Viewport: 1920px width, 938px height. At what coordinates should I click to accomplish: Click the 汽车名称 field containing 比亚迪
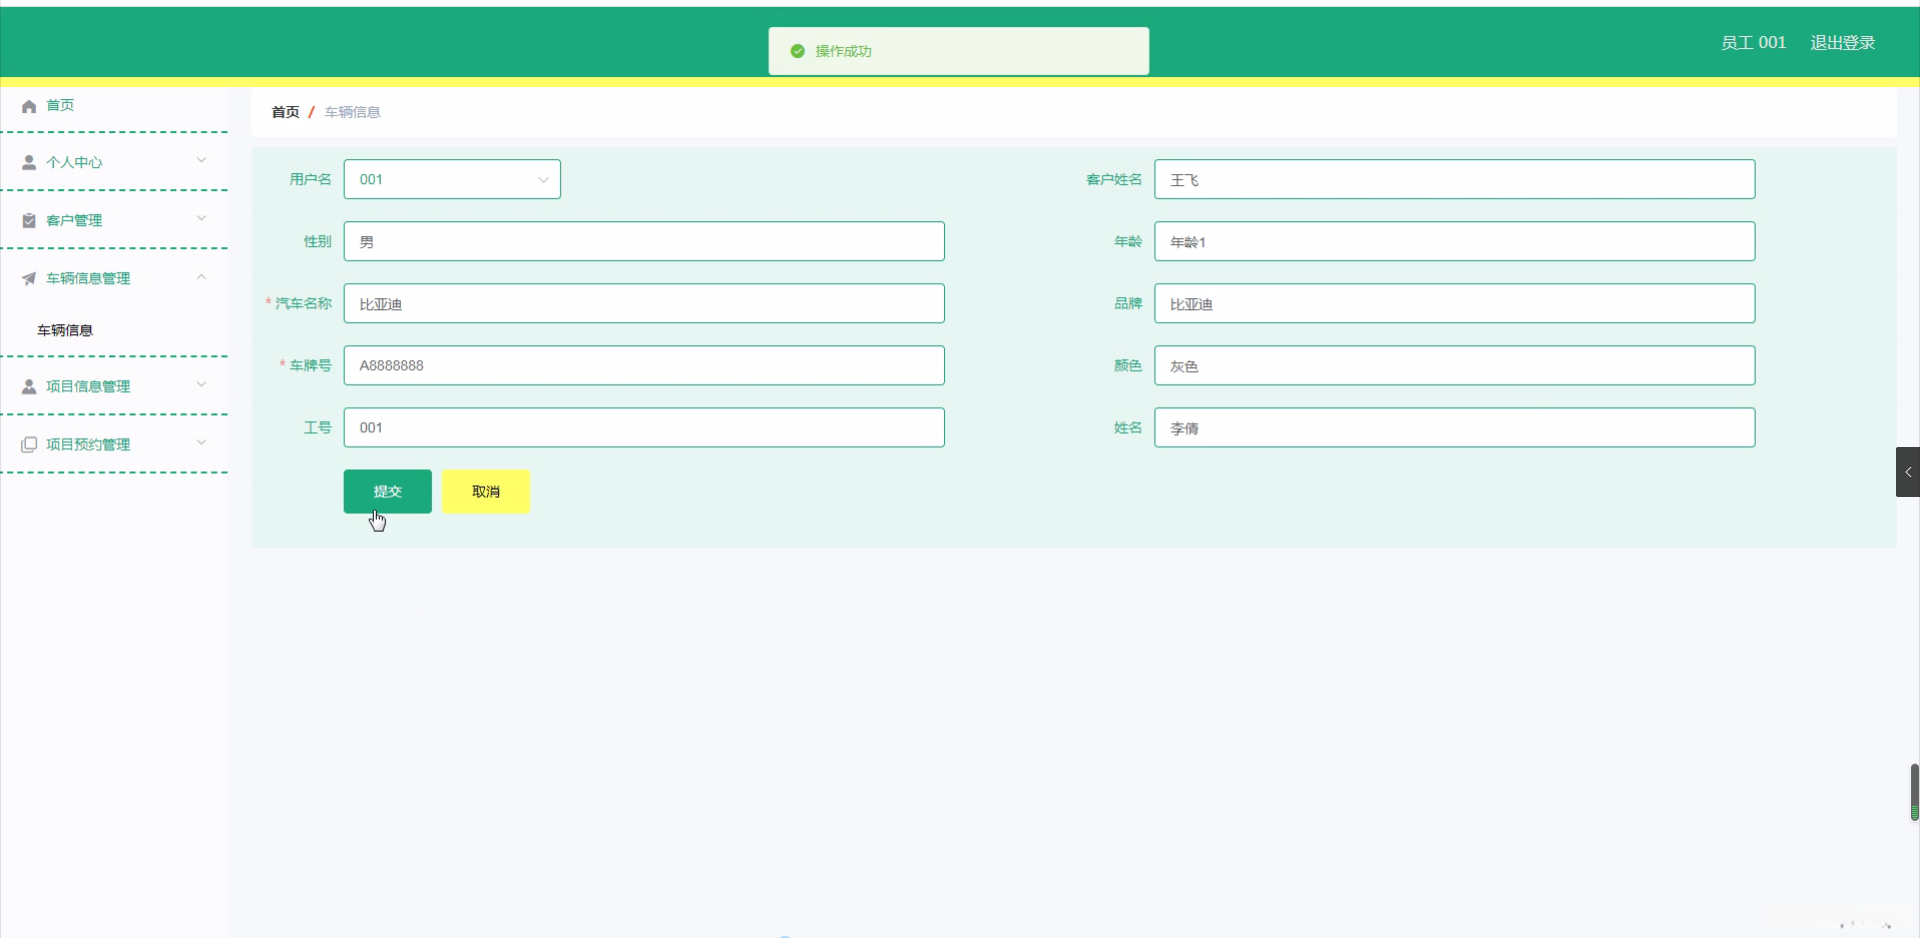pos(644,303)
